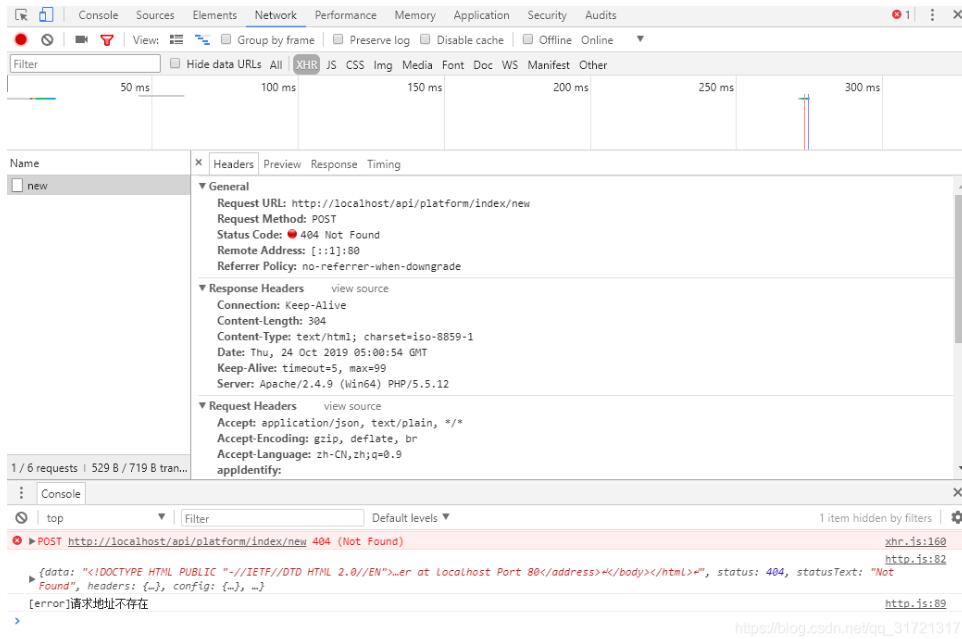
Task: Open console settings gear icon
Action: pyautogui.click(x=955, y=518)
